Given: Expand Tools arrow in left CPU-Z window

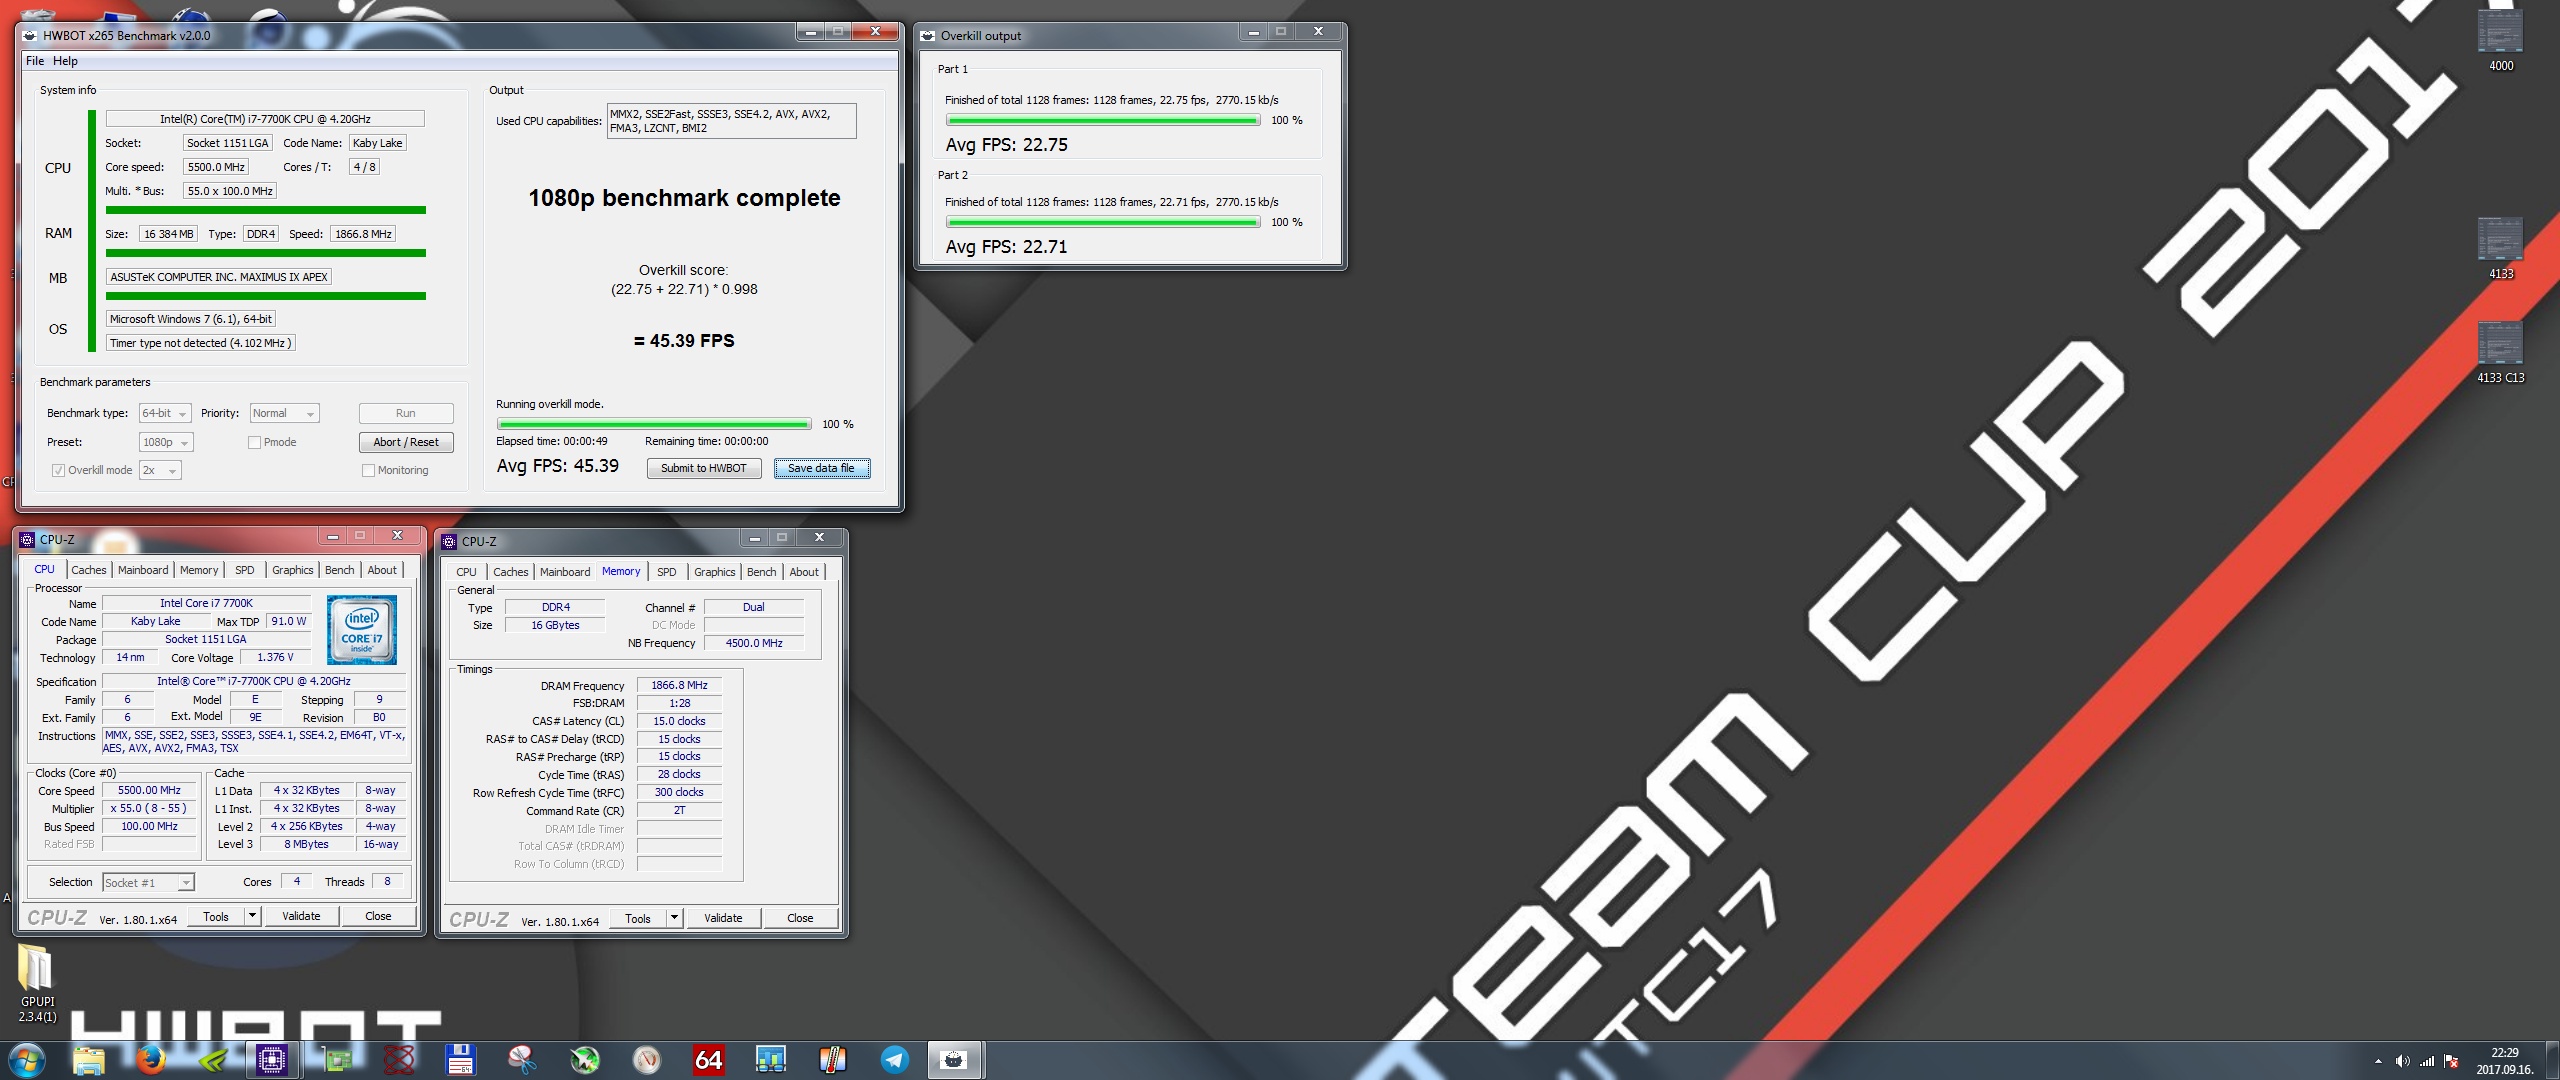Looking at the screenshot, I should coord(253,916).
